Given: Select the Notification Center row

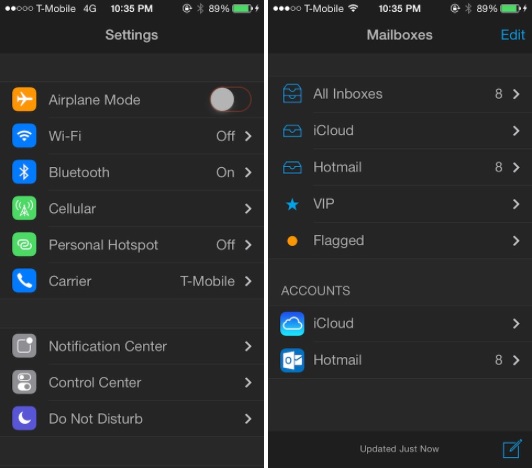Looking at the screenshot, I should point(132,346).
